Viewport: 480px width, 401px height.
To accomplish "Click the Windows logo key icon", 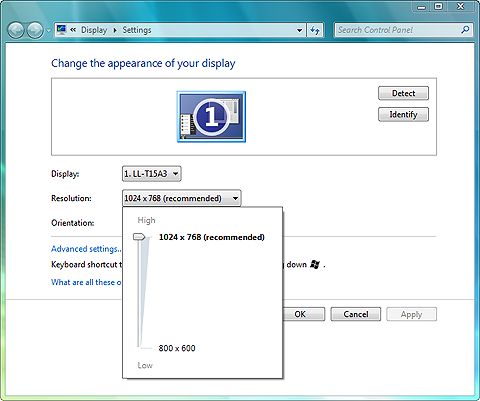I will 315,264.
